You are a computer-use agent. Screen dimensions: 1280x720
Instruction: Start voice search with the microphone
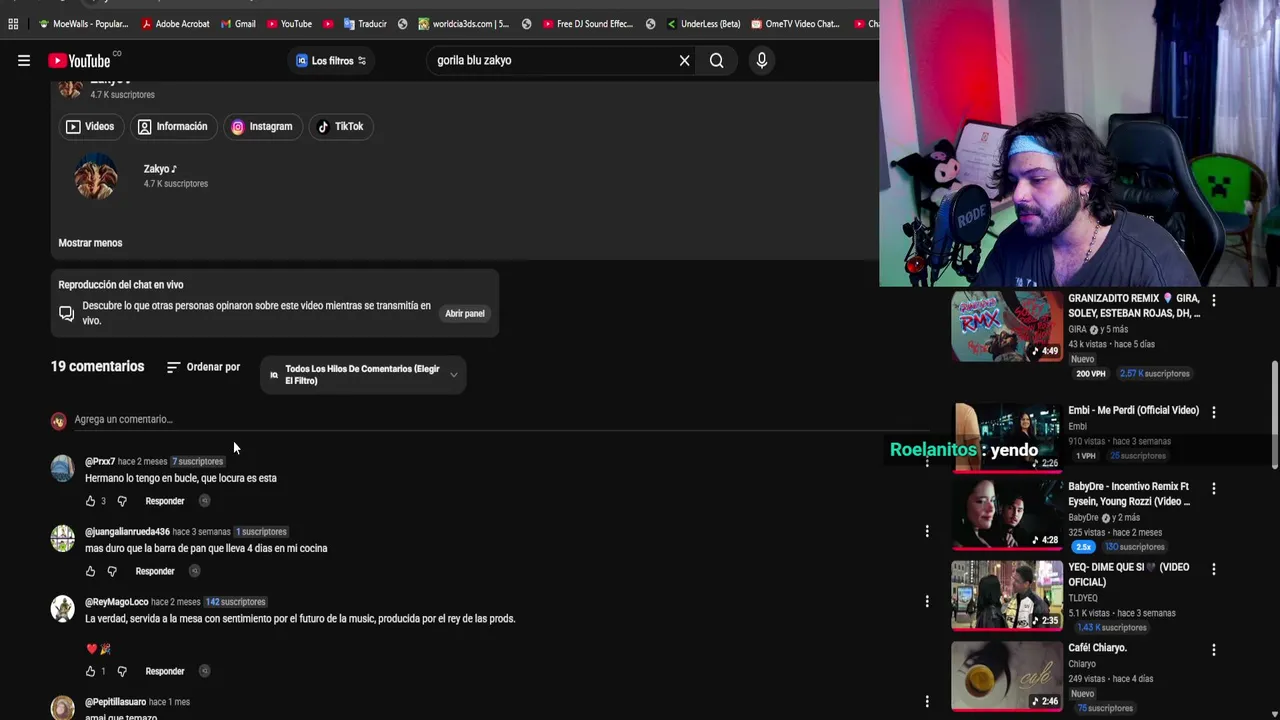[762, 61]
